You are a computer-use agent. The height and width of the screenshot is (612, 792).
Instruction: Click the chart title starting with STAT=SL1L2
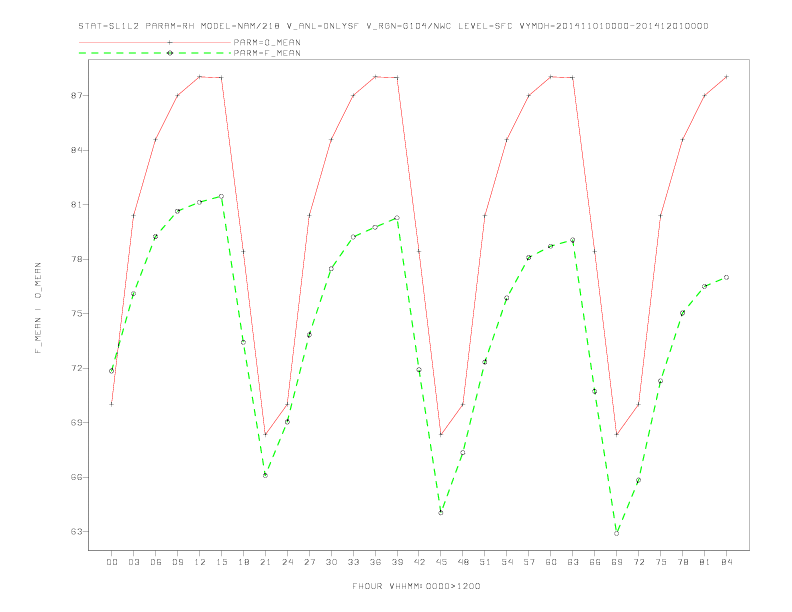click(393, 26)
